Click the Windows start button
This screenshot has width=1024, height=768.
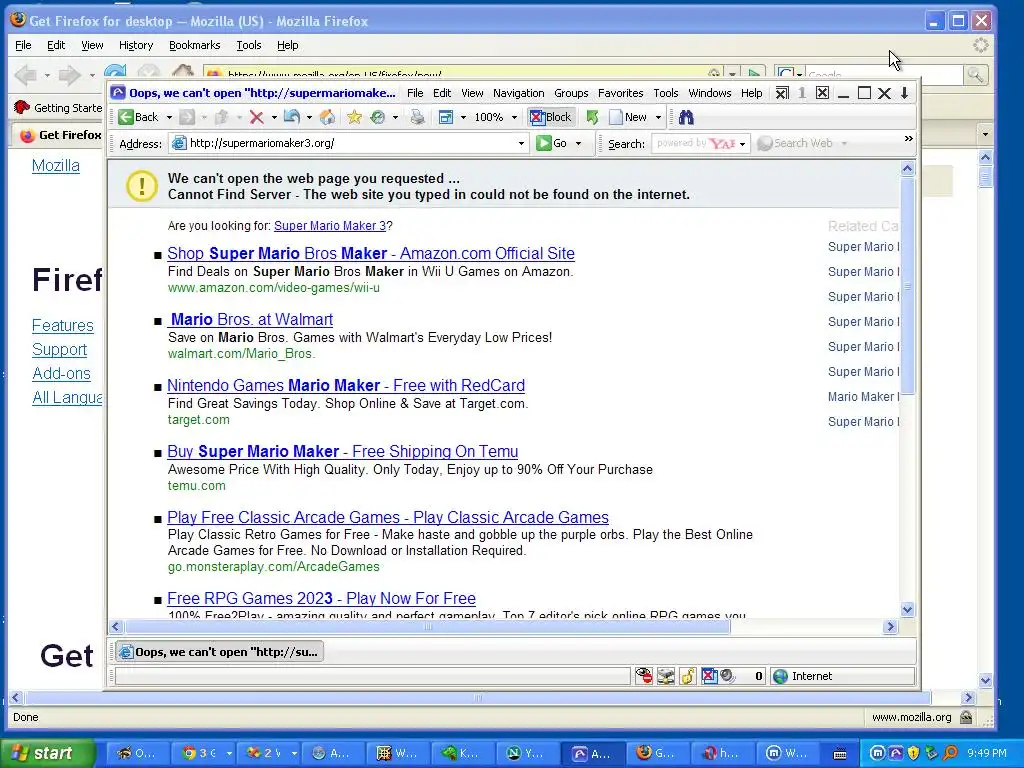[x=47, y=753]
